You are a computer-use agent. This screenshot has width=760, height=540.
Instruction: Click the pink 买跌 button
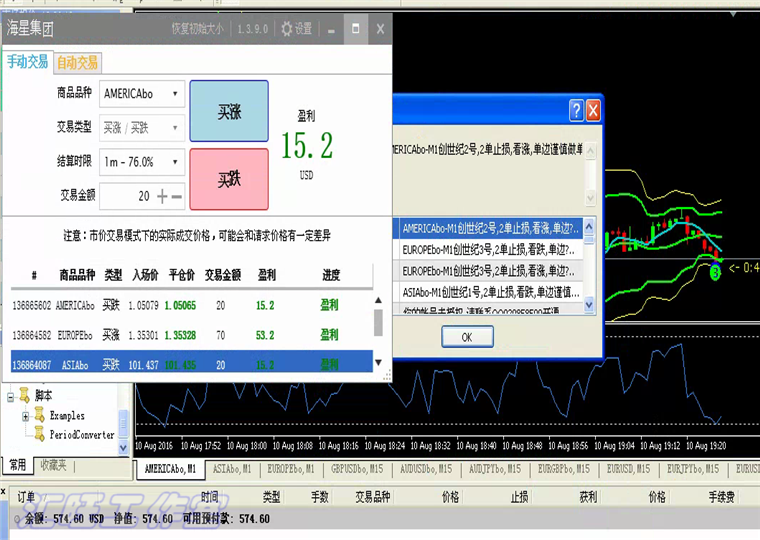pyautogui.click(x=229, y=179)
